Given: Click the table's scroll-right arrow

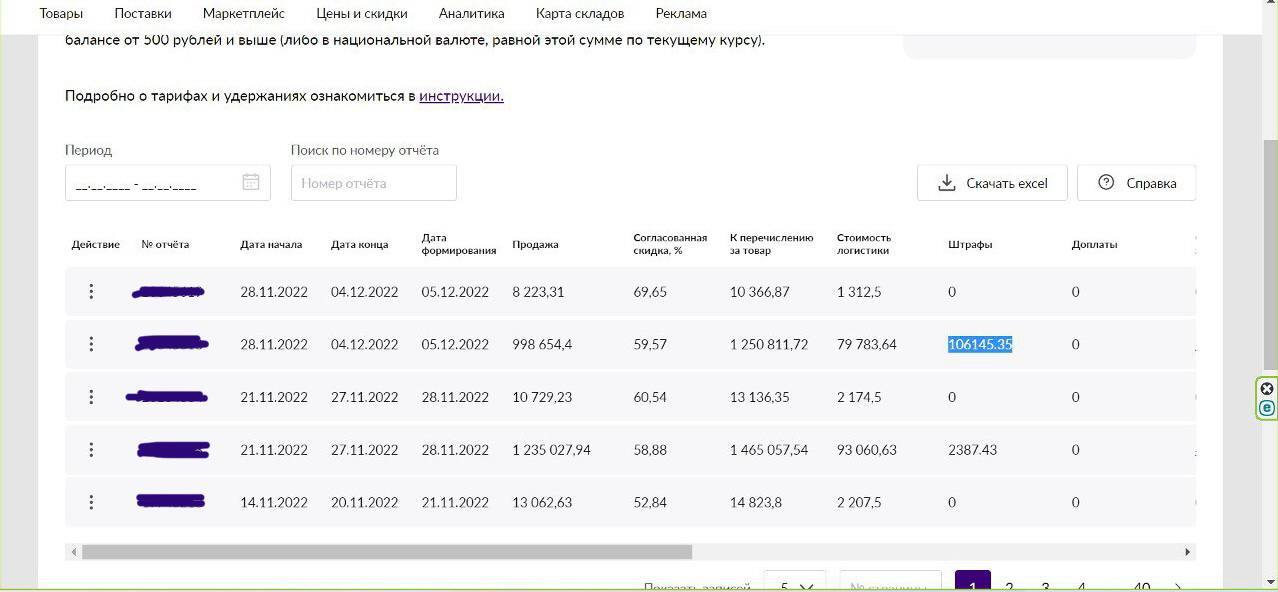Looking at the screenshot, I should coord(1188,552).
